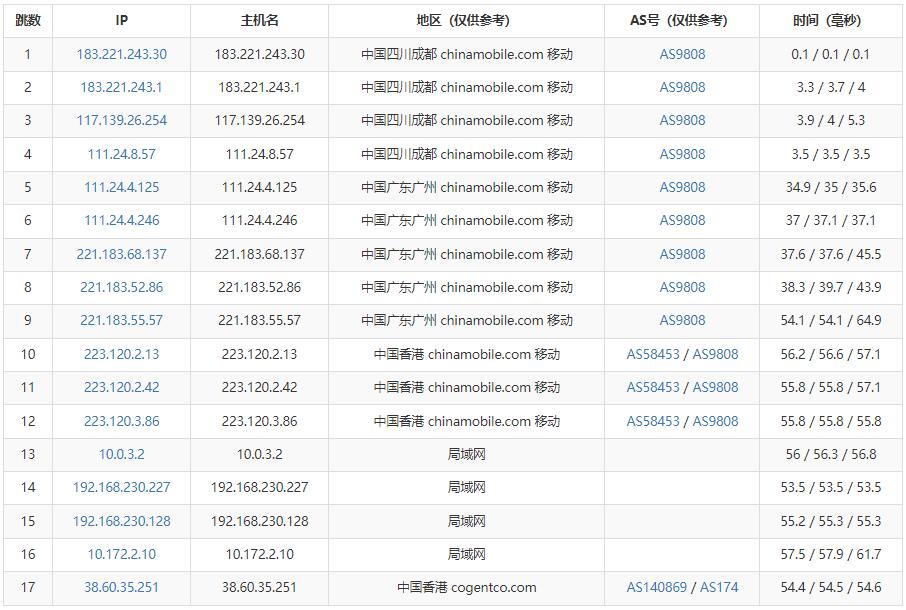This screenshot has width=906, height=610.
Task: Click the 主机名 column header
Action: (259, 21)
